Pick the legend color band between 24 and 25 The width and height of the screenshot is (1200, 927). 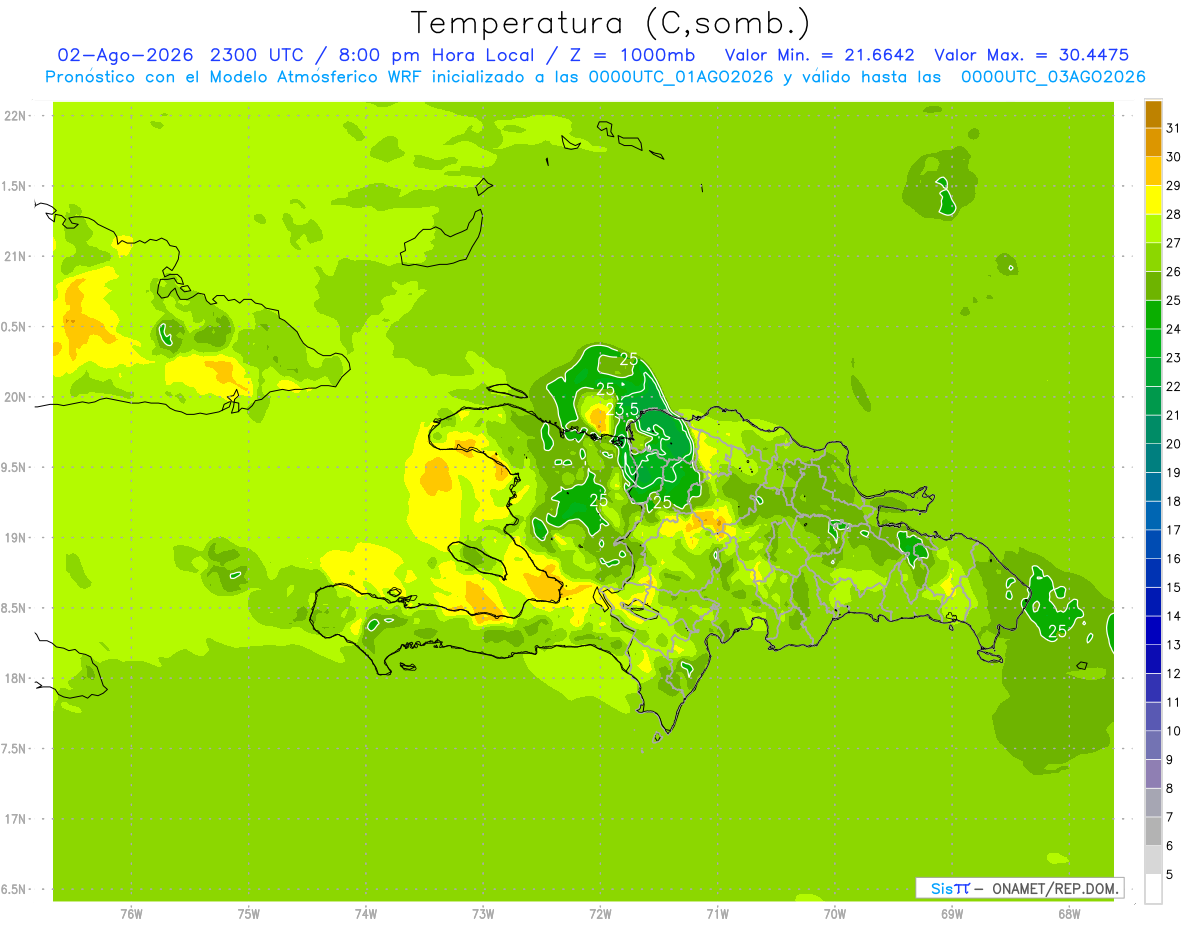[1153, 315]
